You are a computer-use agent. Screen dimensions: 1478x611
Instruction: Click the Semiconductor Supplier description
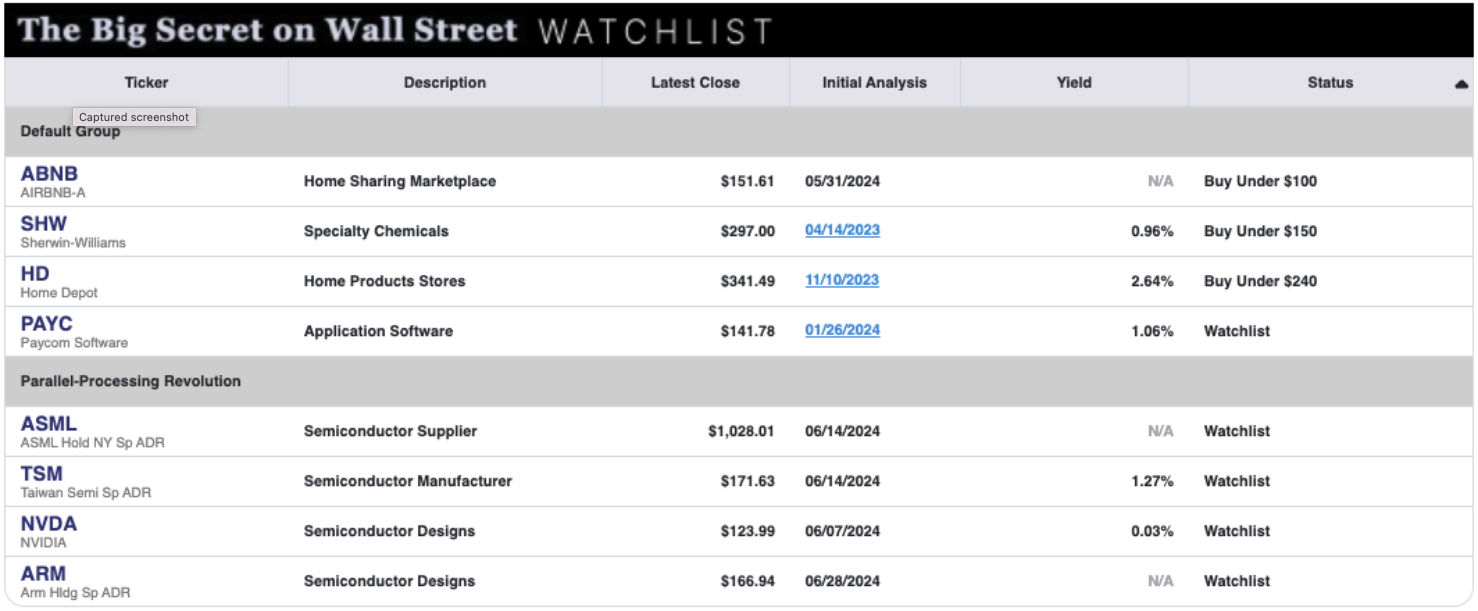[x=390, y=431]
